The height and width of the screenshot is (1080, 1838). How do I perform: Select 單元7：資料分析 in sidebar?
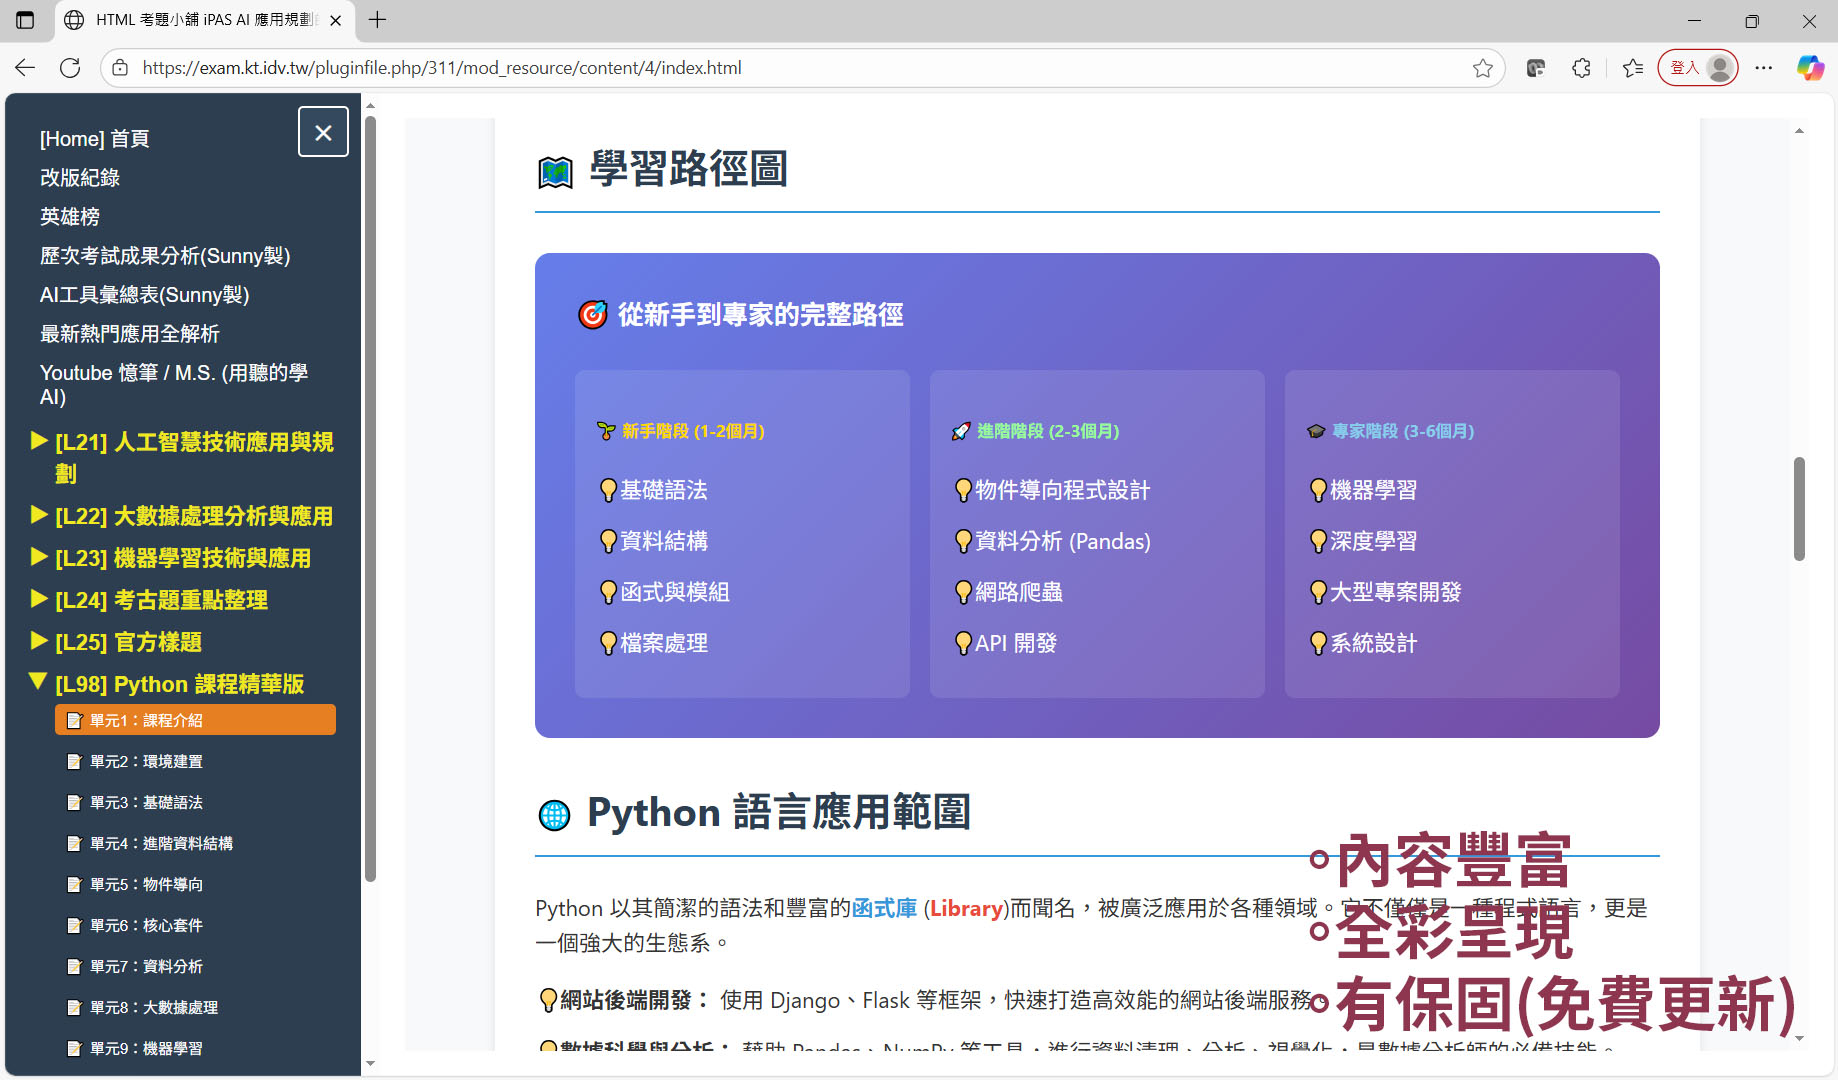click(x=146, y=966)
